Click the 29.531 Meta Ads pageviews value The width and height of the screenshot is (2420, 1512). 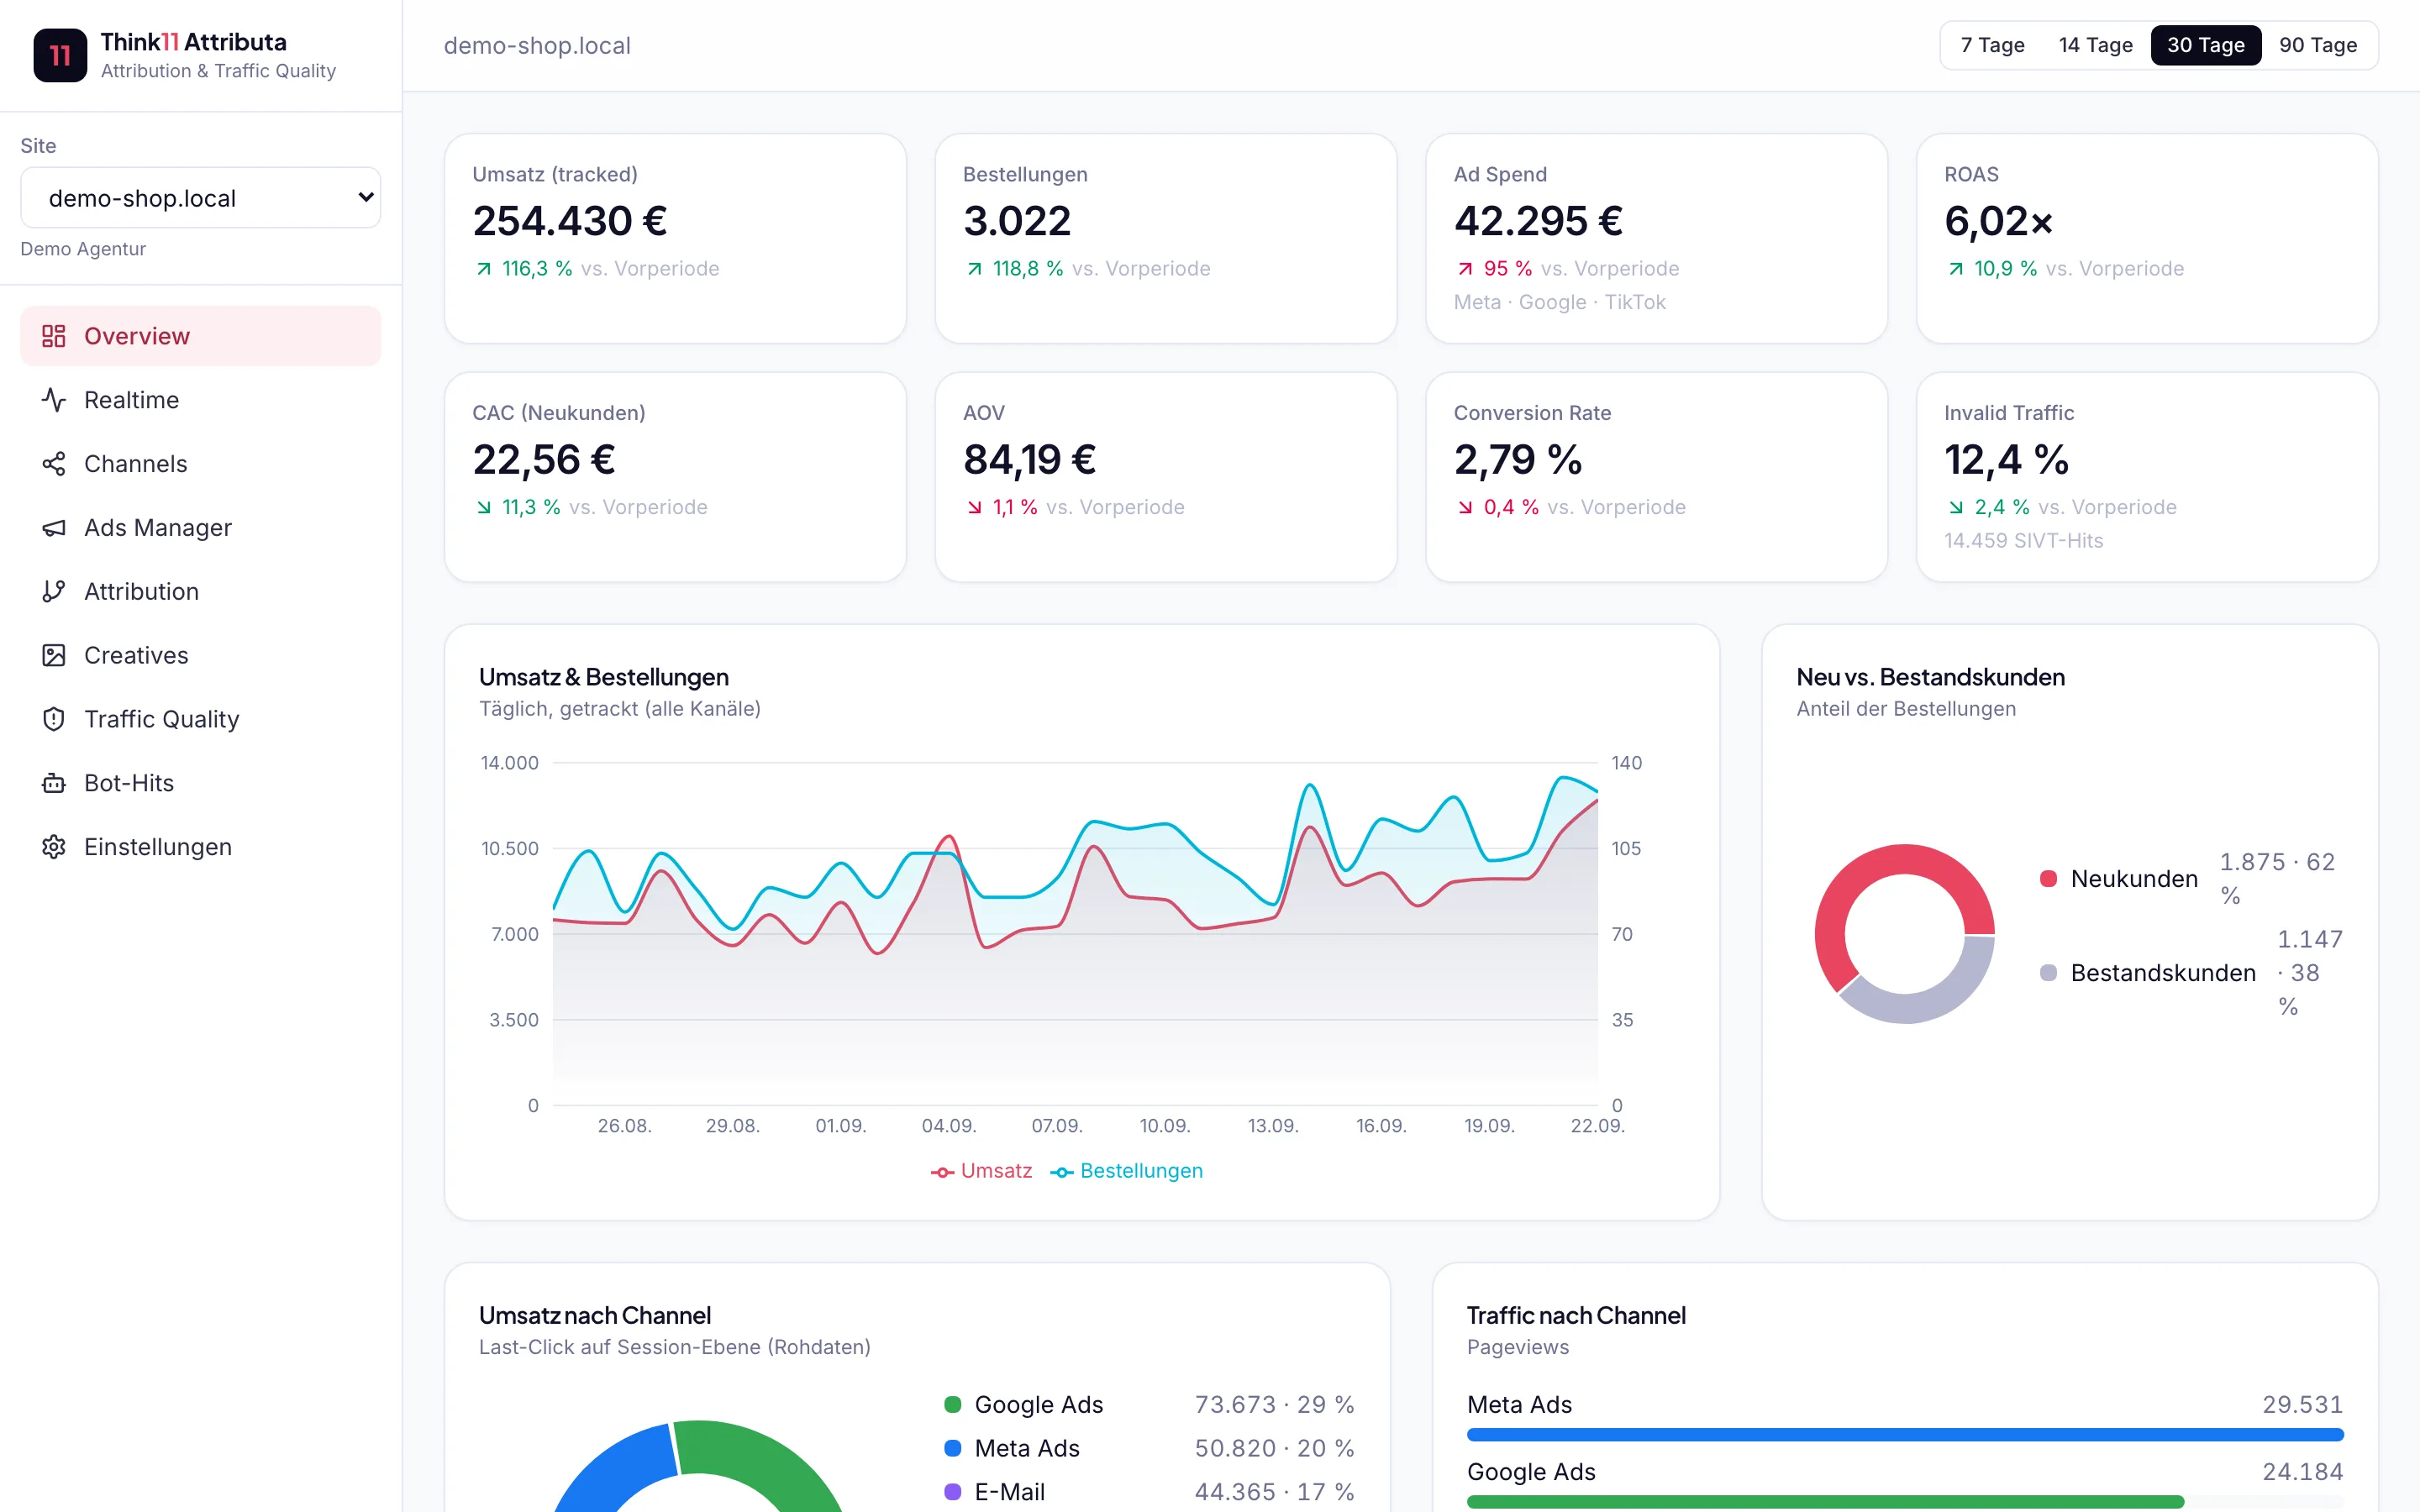(2303, 1405)
